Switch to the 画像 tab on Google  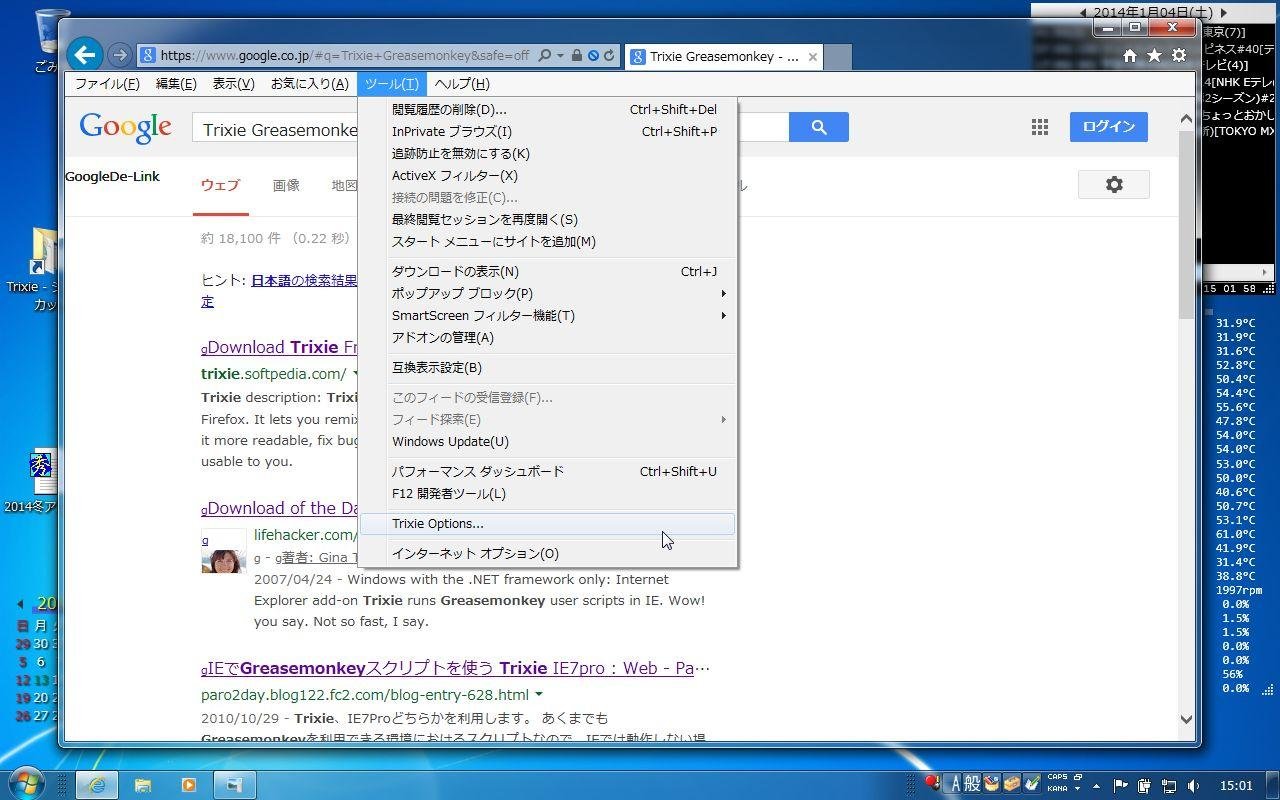tap(287, 185)
